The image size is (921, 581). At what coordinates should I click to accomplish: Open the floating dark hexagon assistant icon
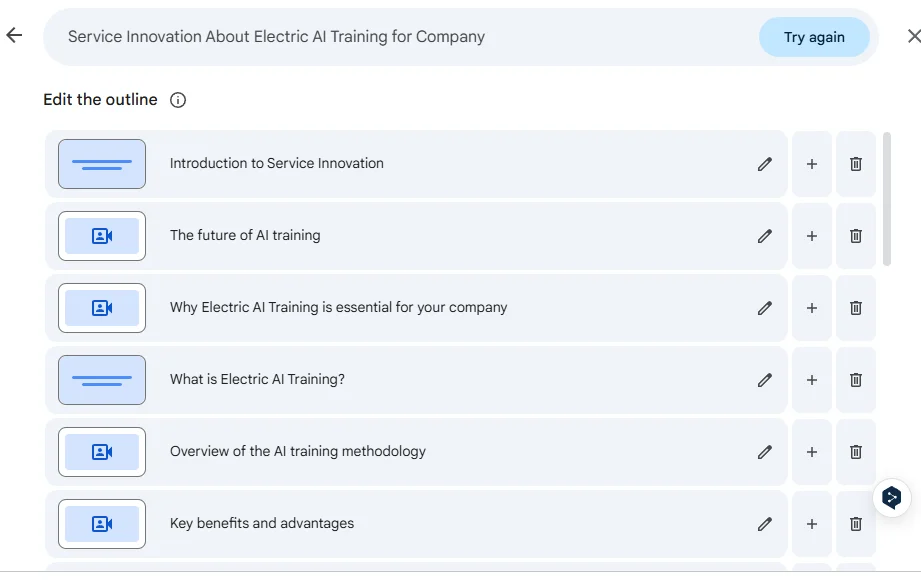point(892,498)
